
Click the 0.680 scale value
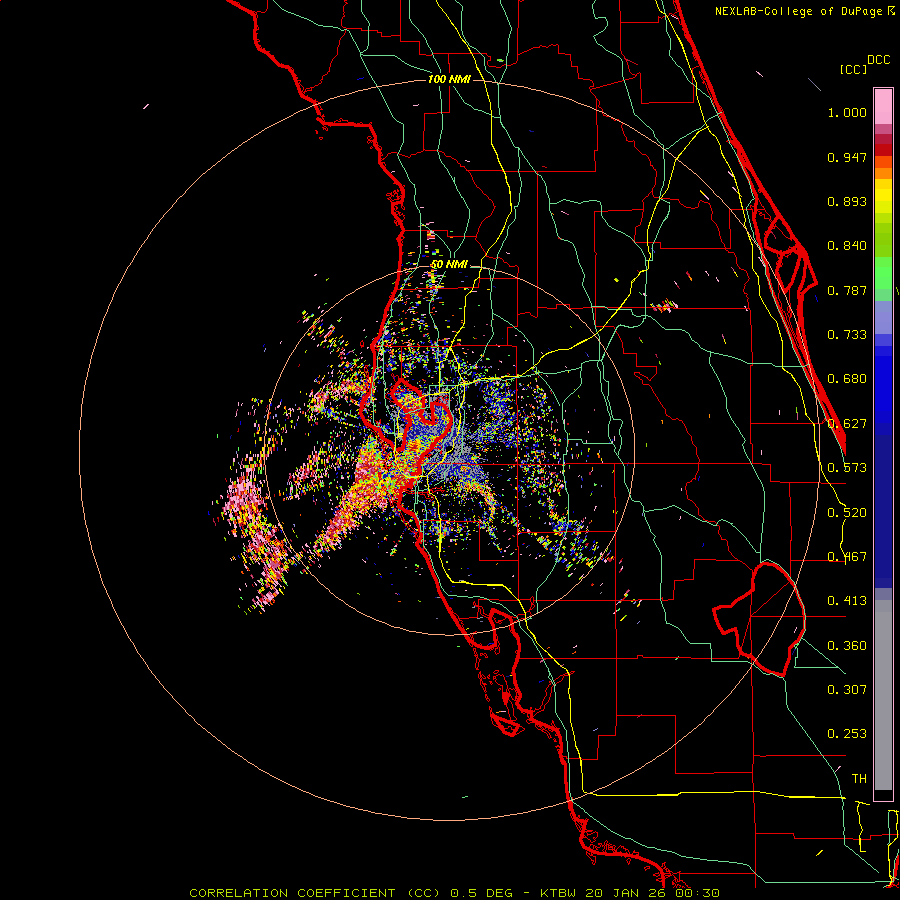point(847,379)
